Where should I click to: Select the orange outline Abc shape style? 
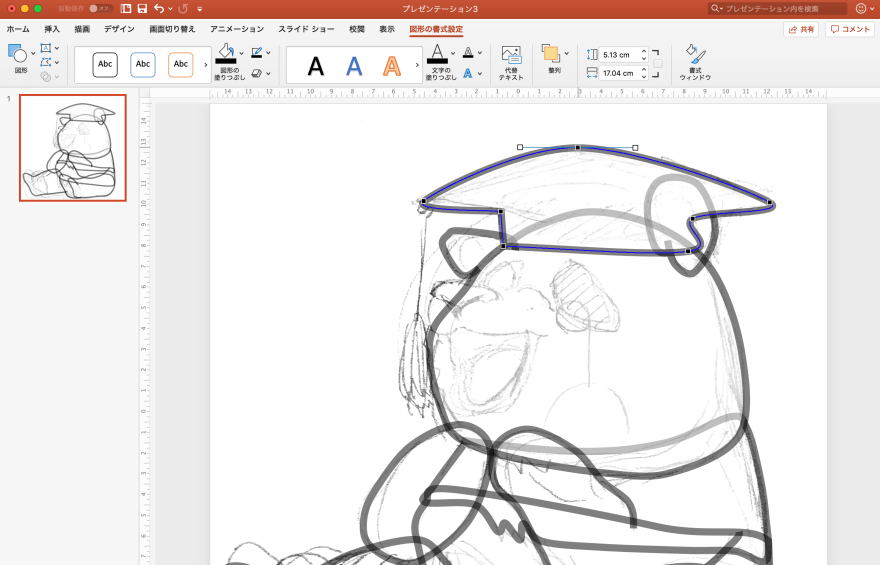(180, 65)
